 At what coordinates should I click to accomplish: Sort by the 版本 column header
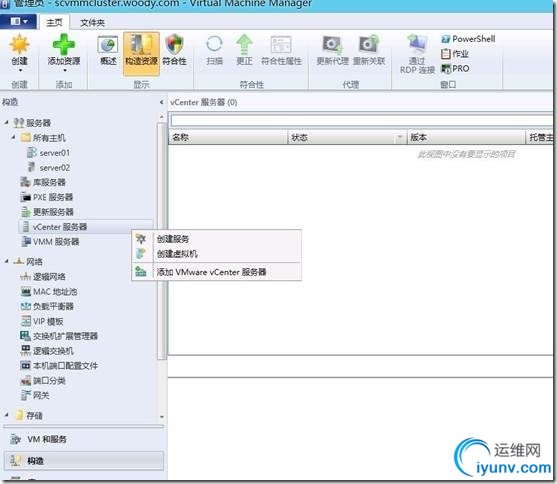(466, 137)
